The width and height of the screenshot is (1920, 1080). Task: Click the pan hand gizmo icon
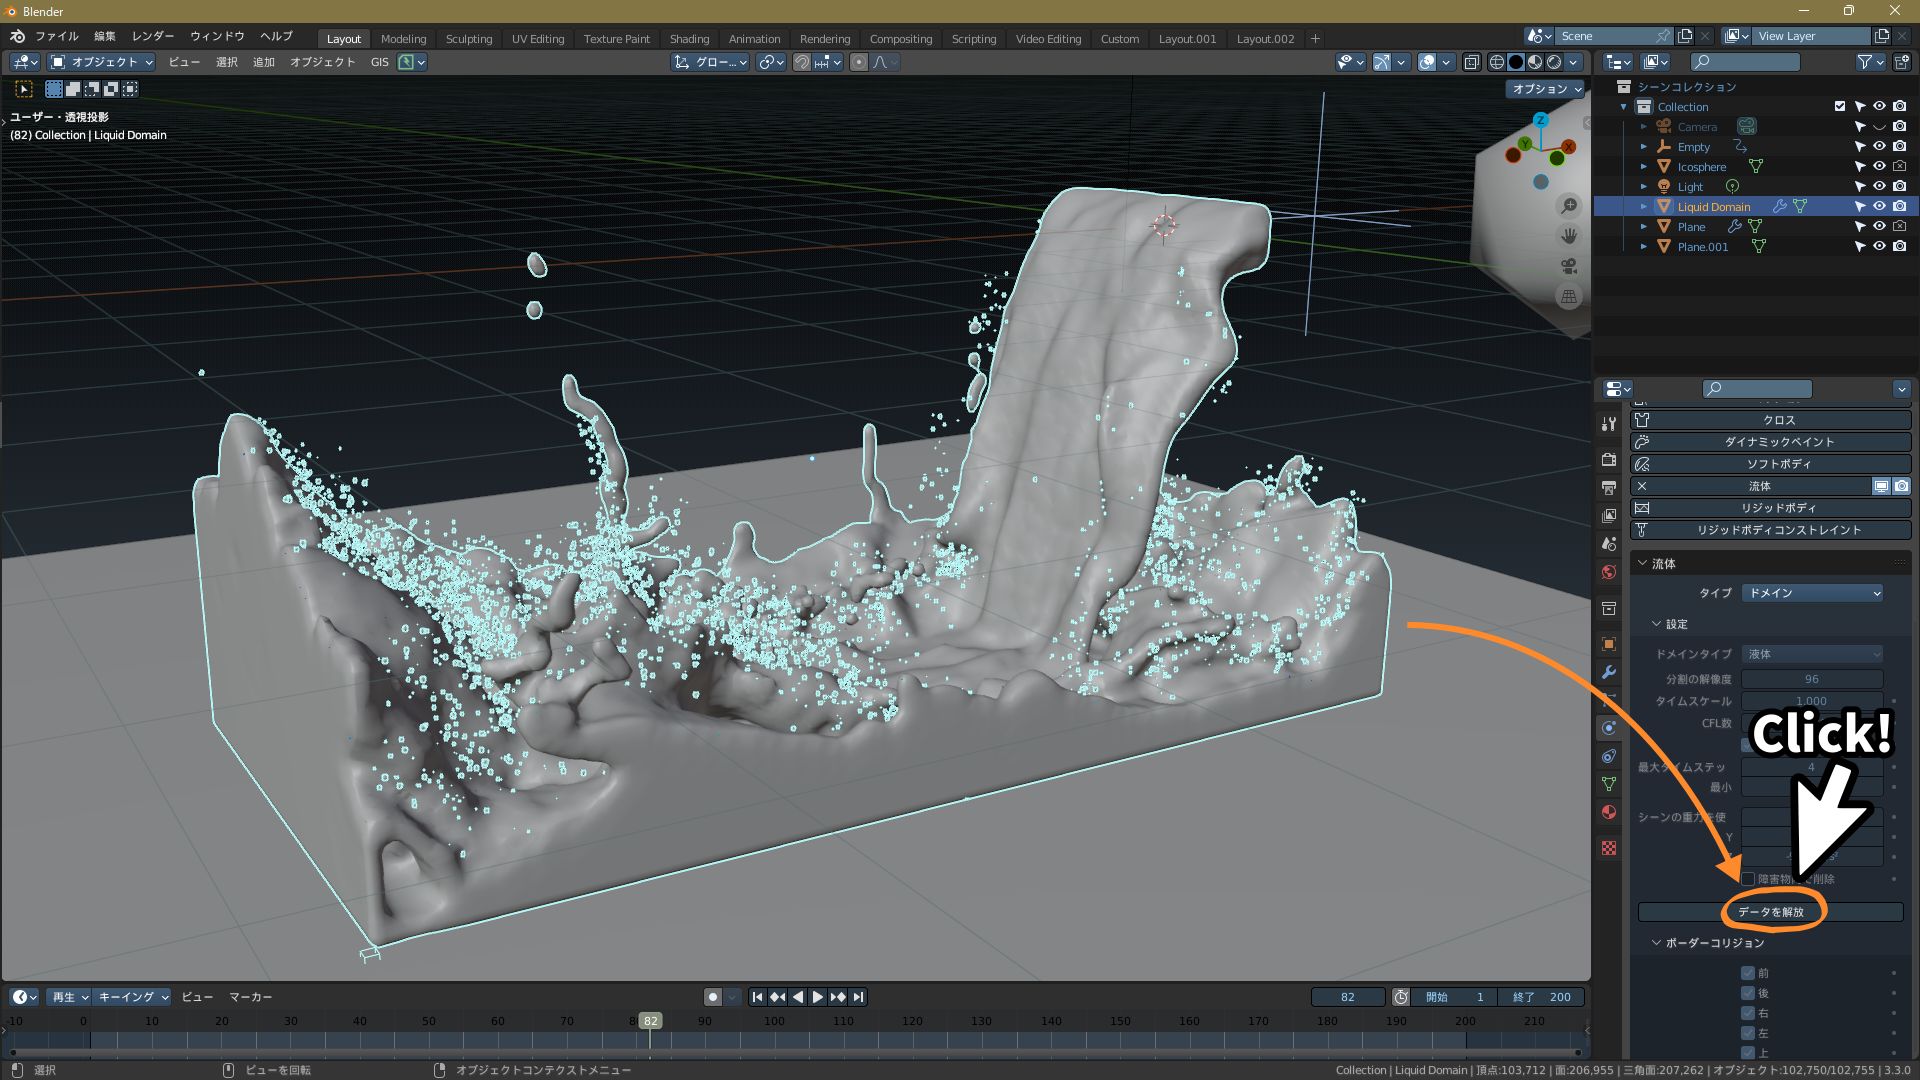point(1569,236)
